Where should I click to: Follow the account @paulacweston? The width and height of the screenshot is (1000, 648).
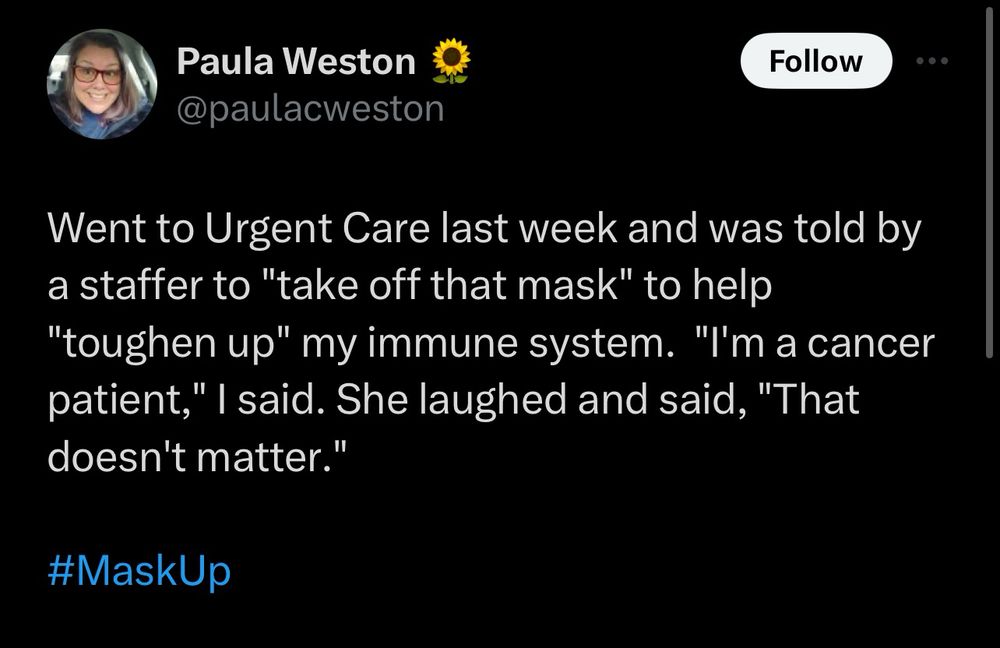[816, 60]
